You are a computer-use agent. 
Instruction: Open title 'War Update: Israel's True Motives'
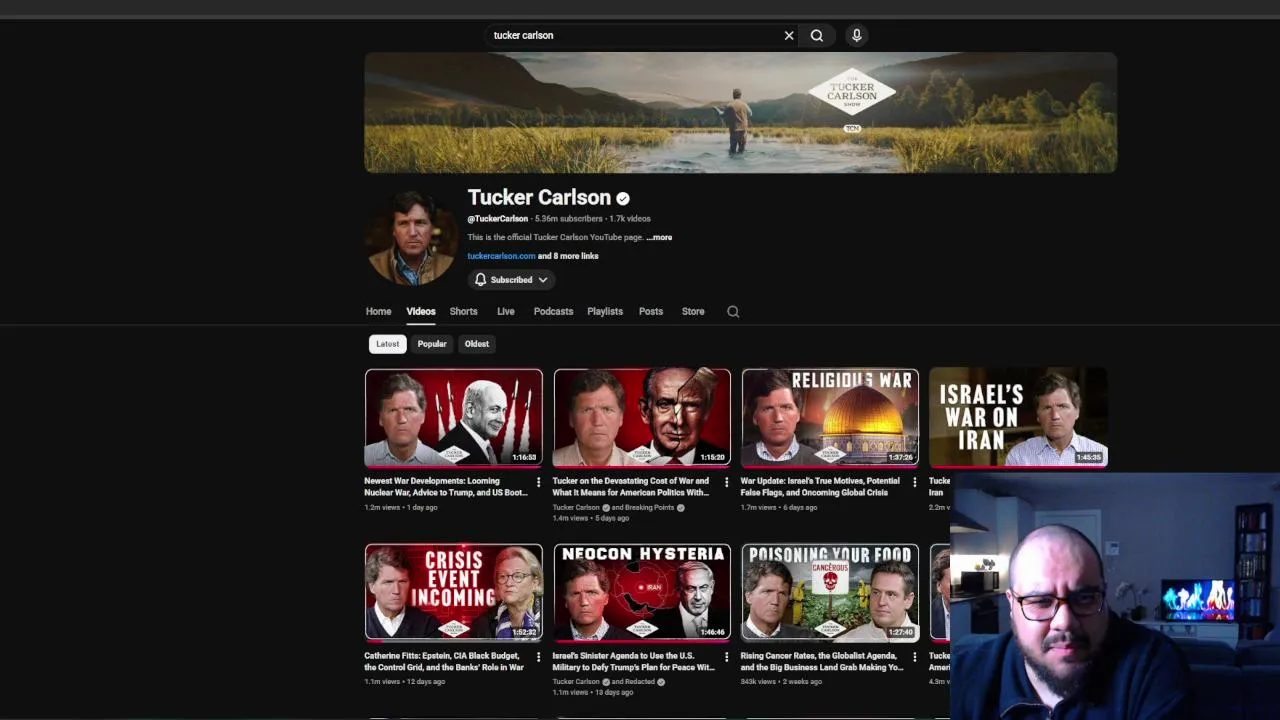coord(820,487)
